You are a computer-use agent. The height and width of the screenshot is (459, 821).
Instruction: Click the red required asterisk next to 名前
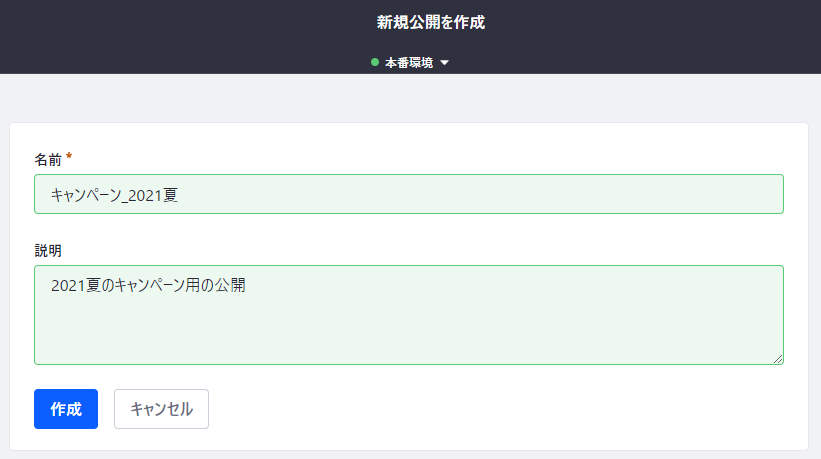[x=69, y=158]
